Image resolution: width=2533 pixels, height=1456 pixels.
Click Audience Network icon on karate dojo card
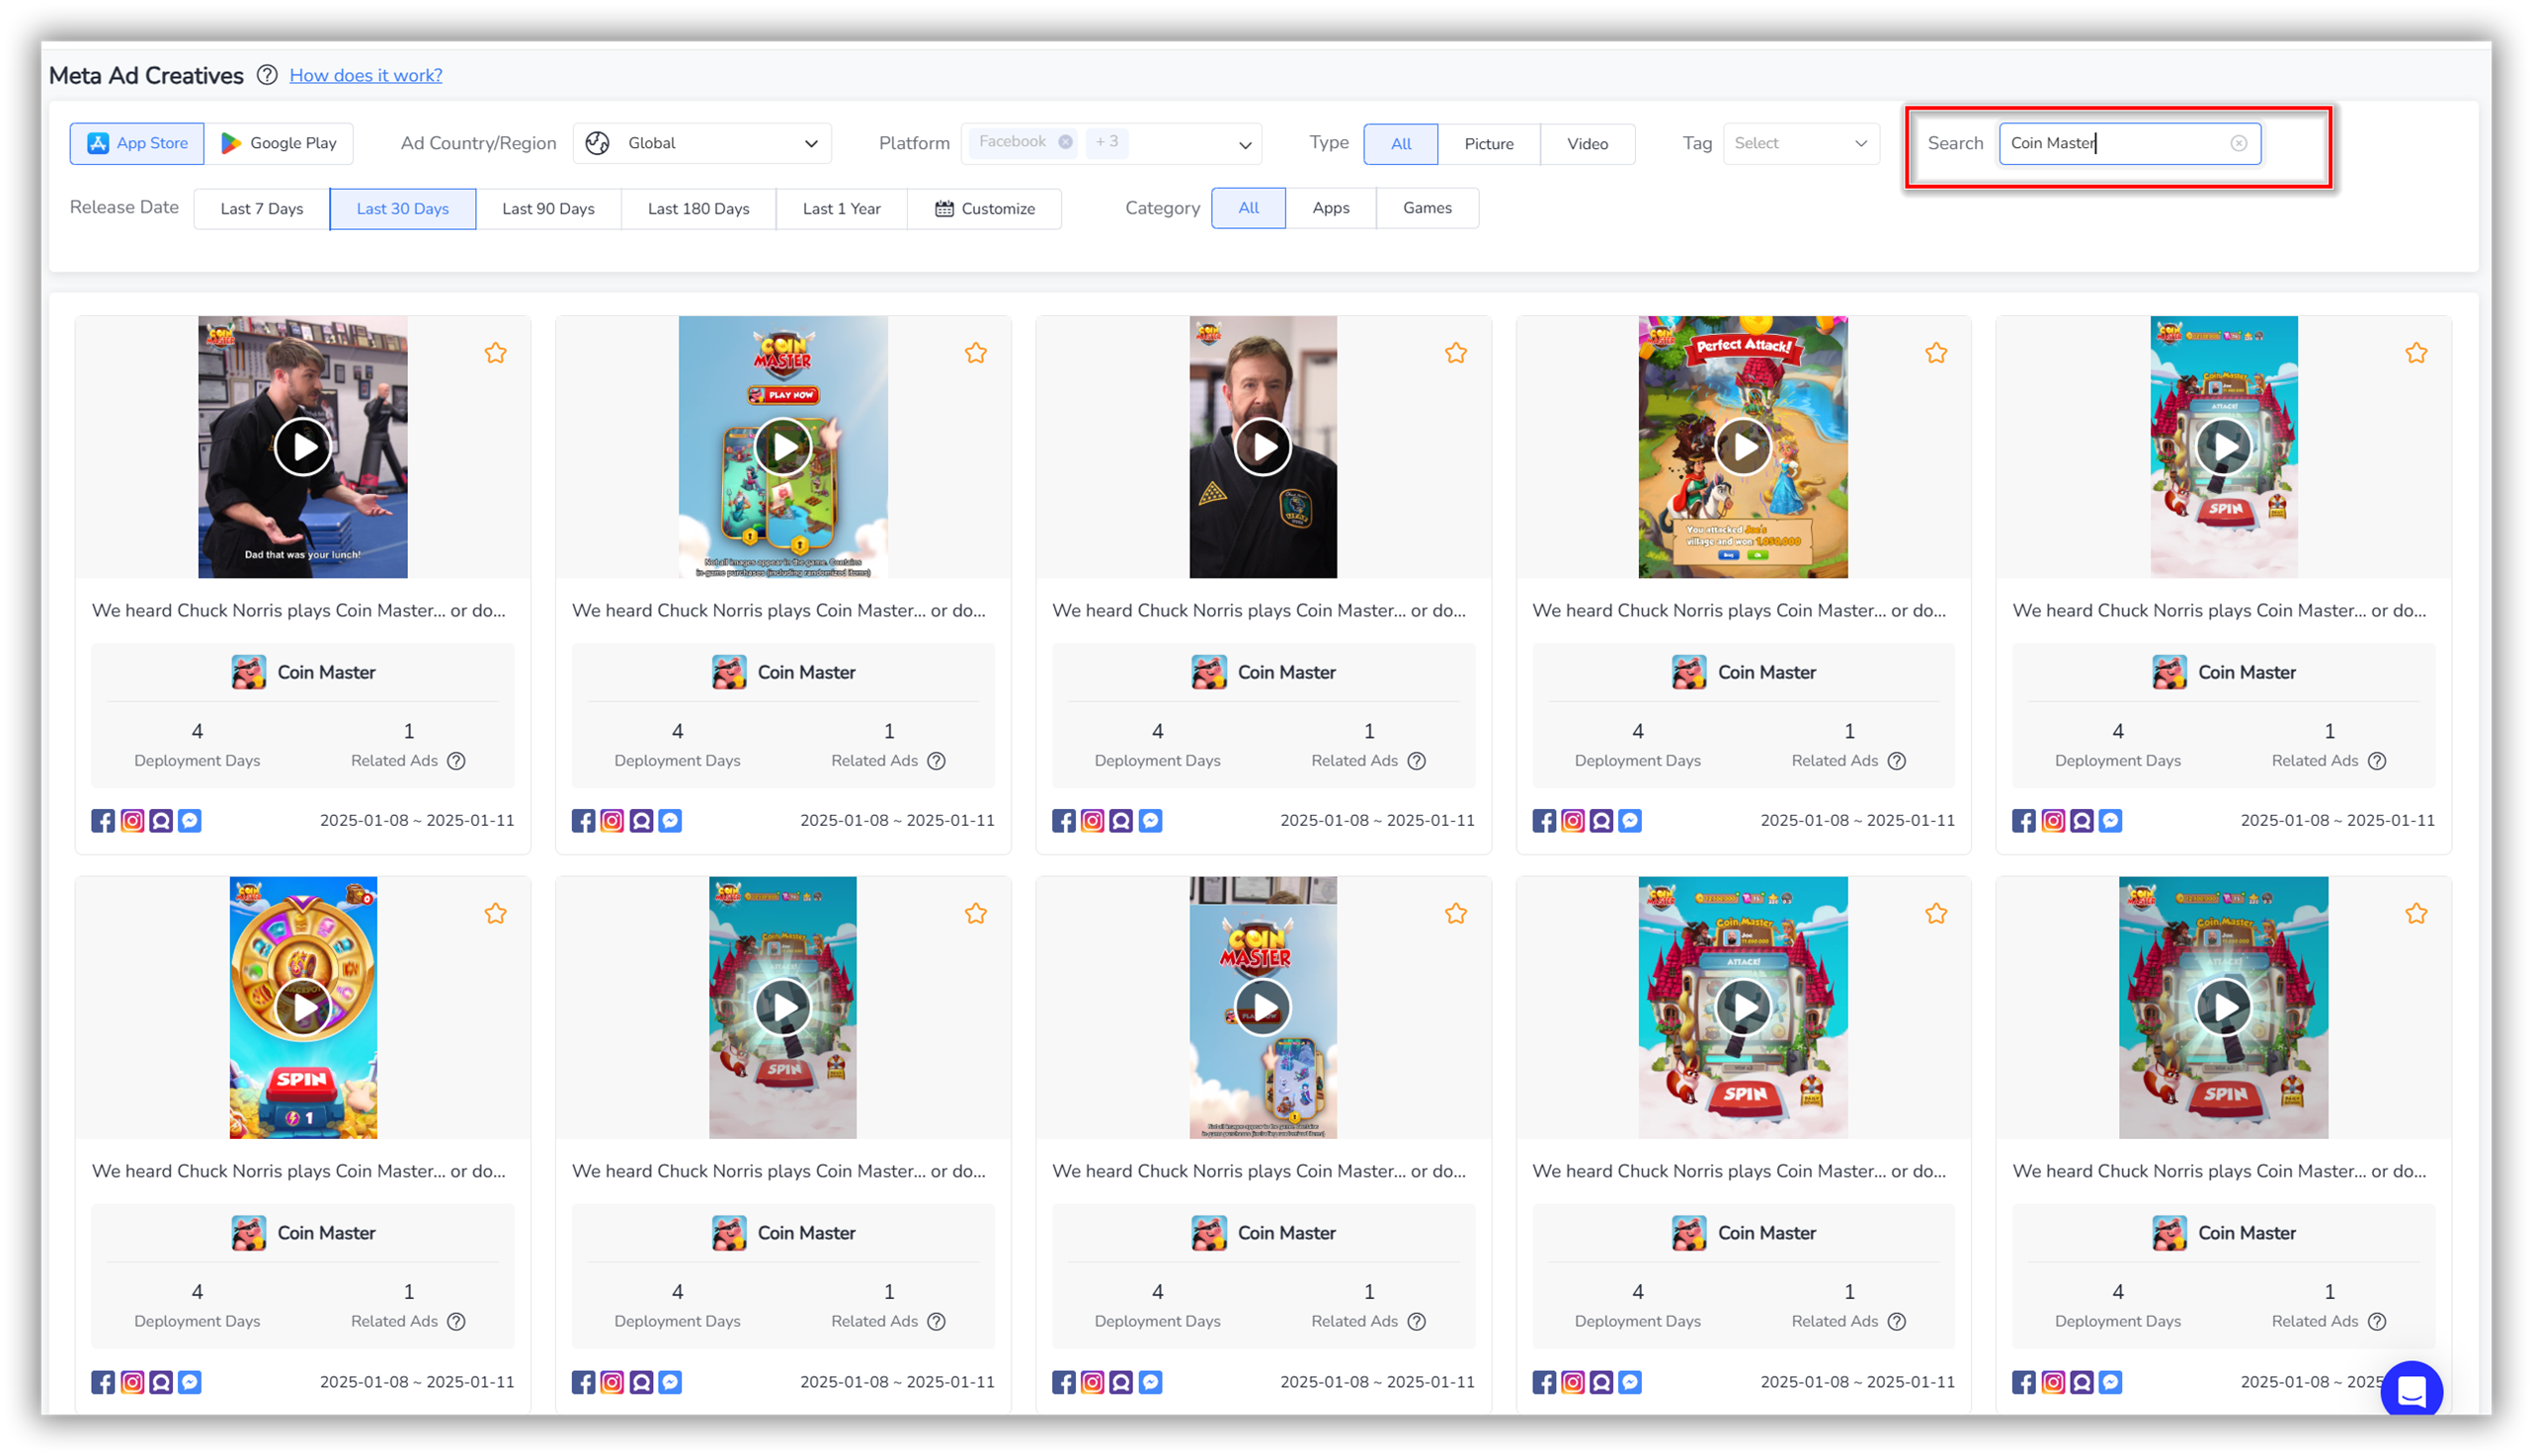coord(161,821)
